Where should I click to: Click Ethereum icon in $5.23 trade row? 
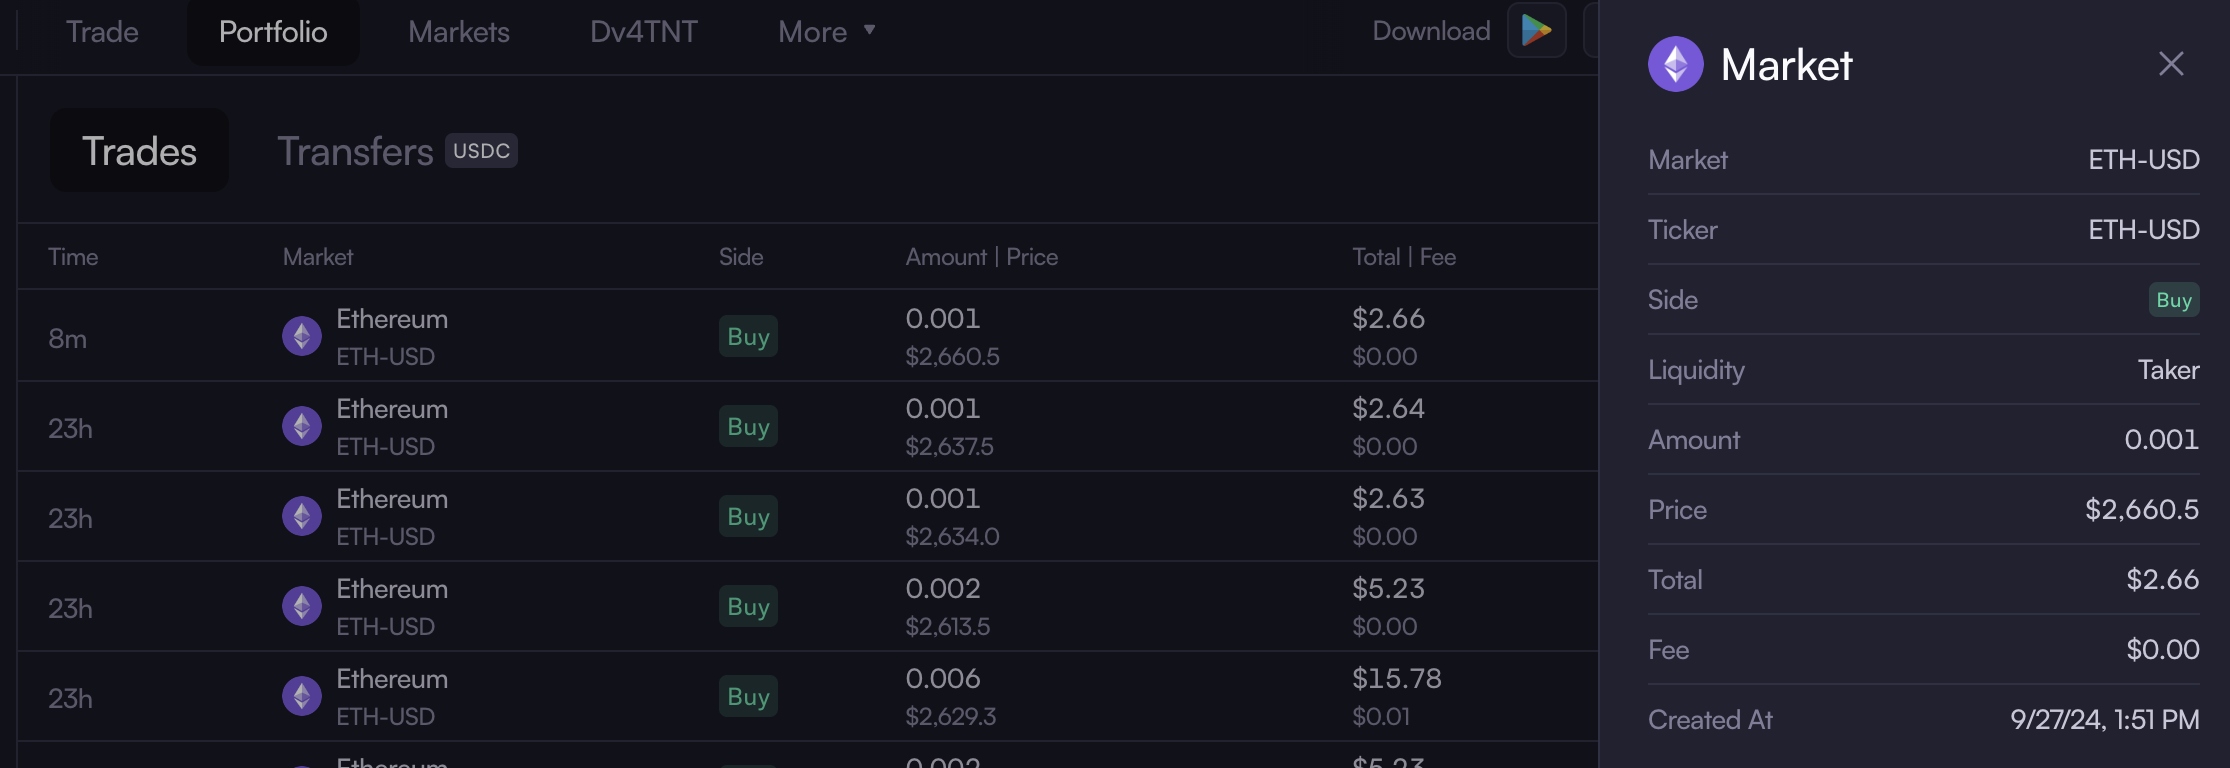click(x=301, y=606)
